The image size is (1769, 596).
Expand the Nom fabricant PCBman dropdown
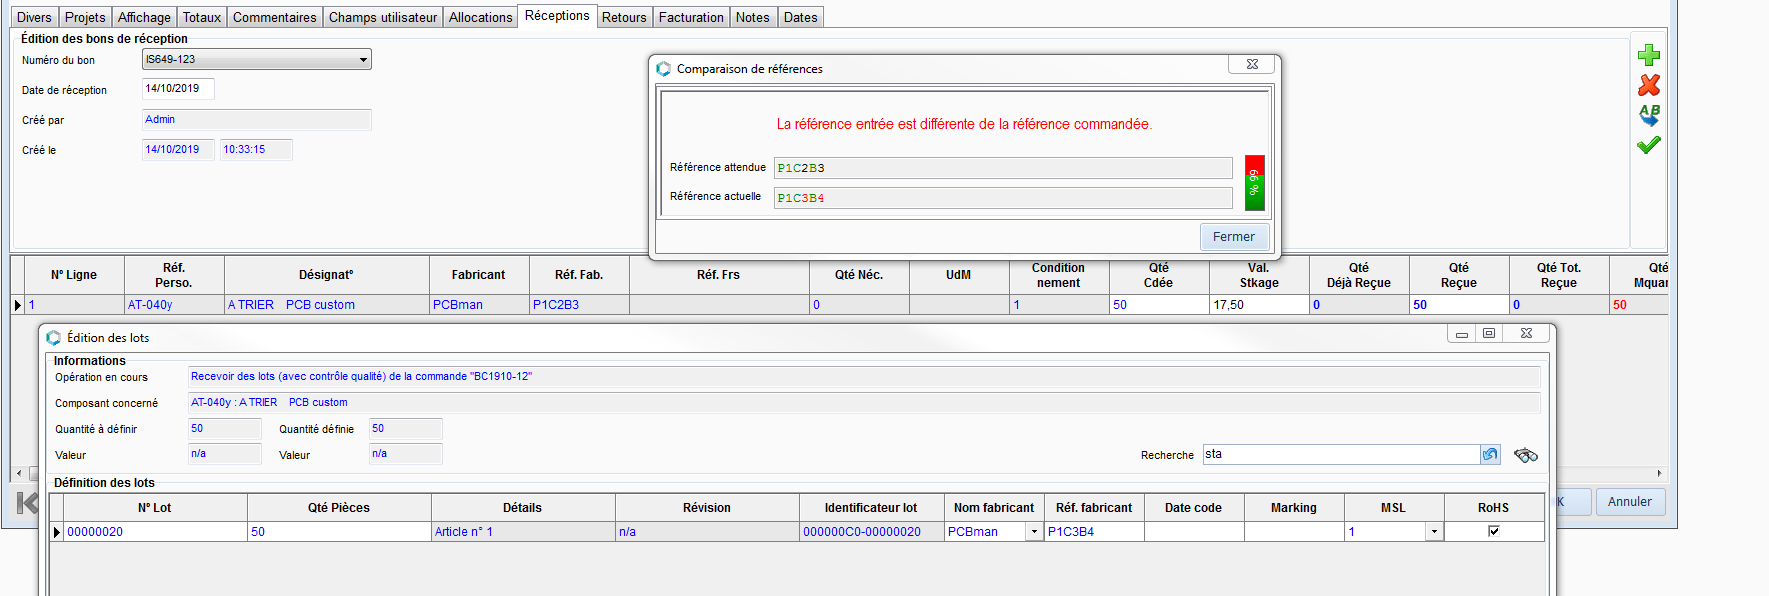(x=1034, y=532)
